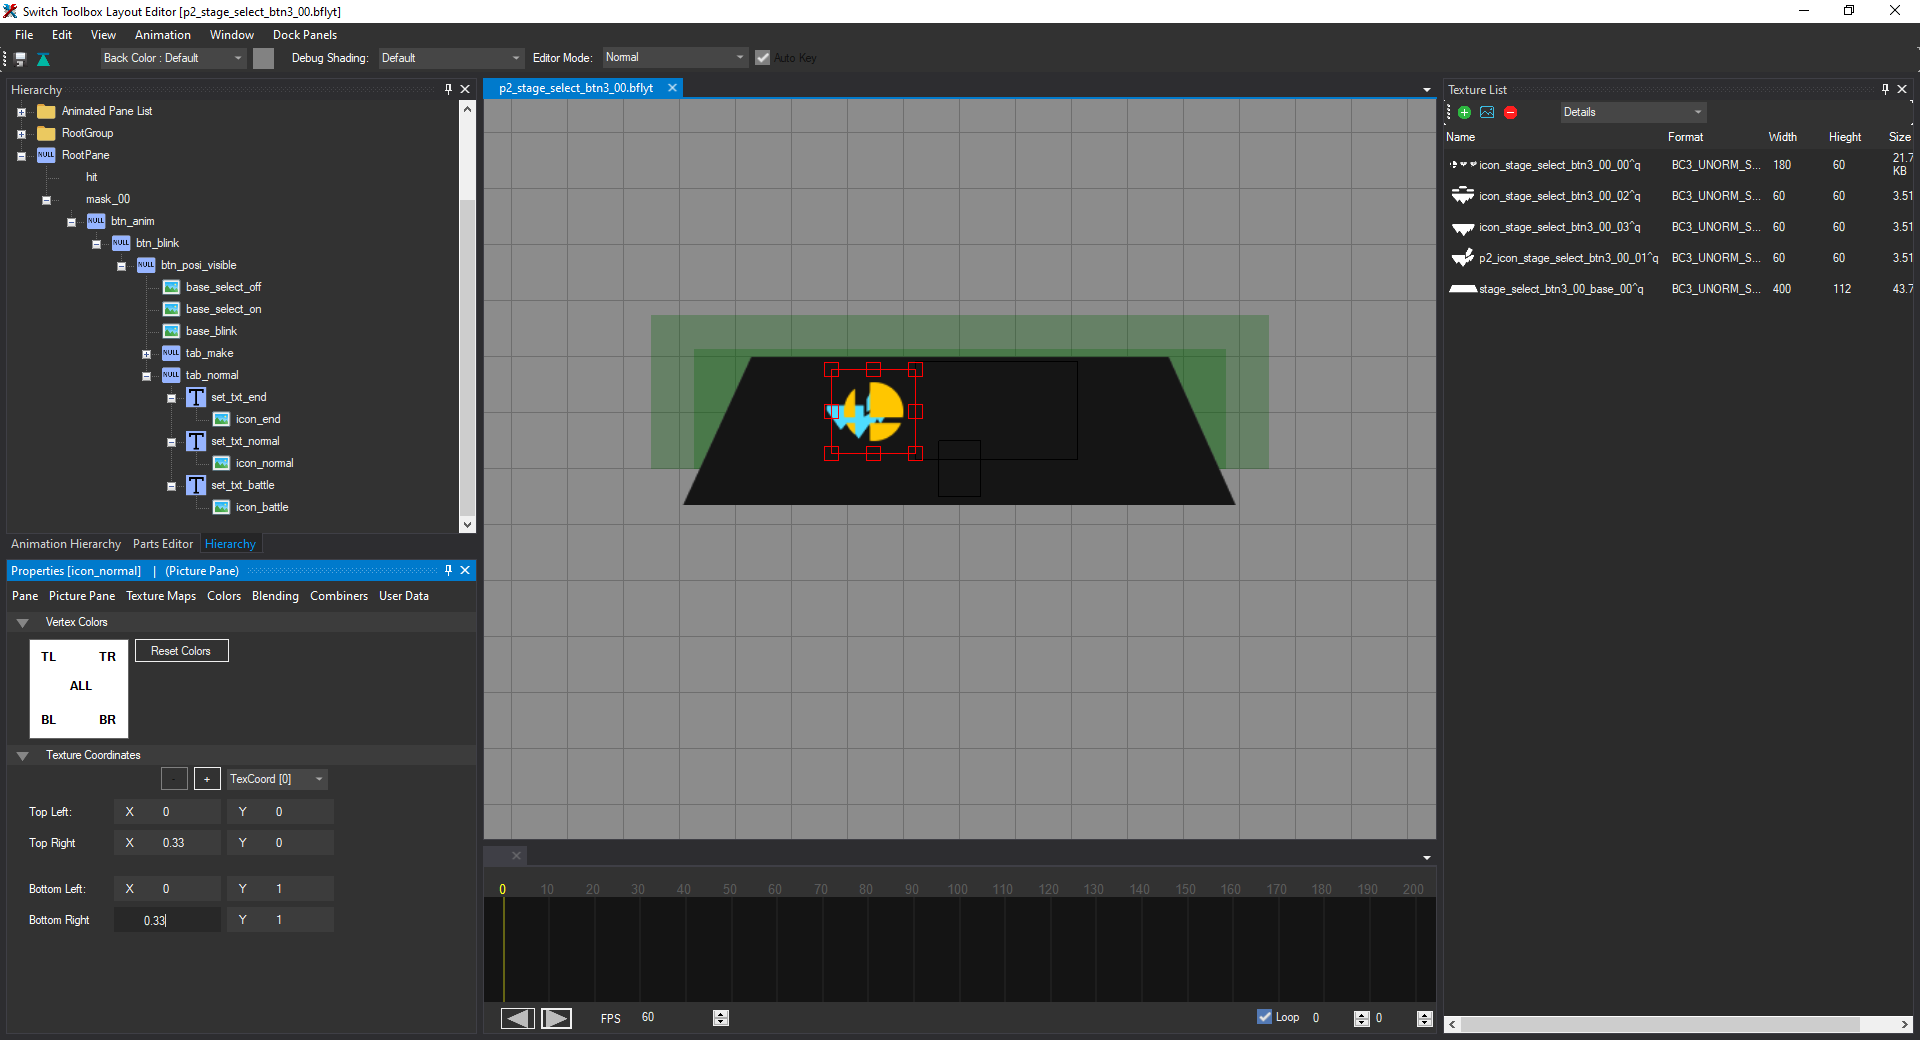The image size is (1920, 1040).
Task: Expand the tab_make tree node
Action: (x=146, y=354)
